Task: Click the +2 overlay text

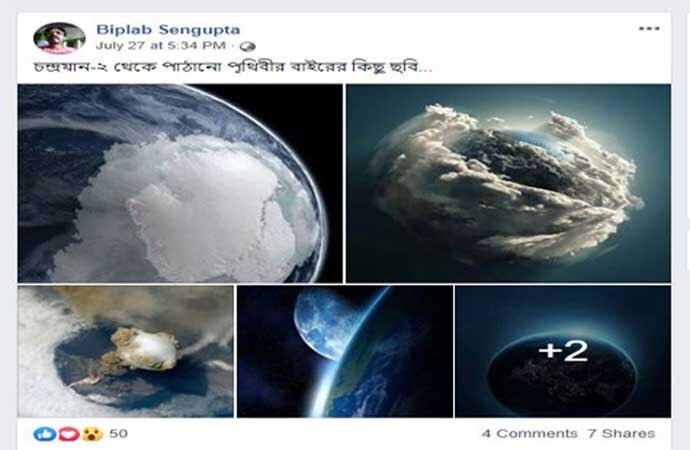Action: coord(563,351)
